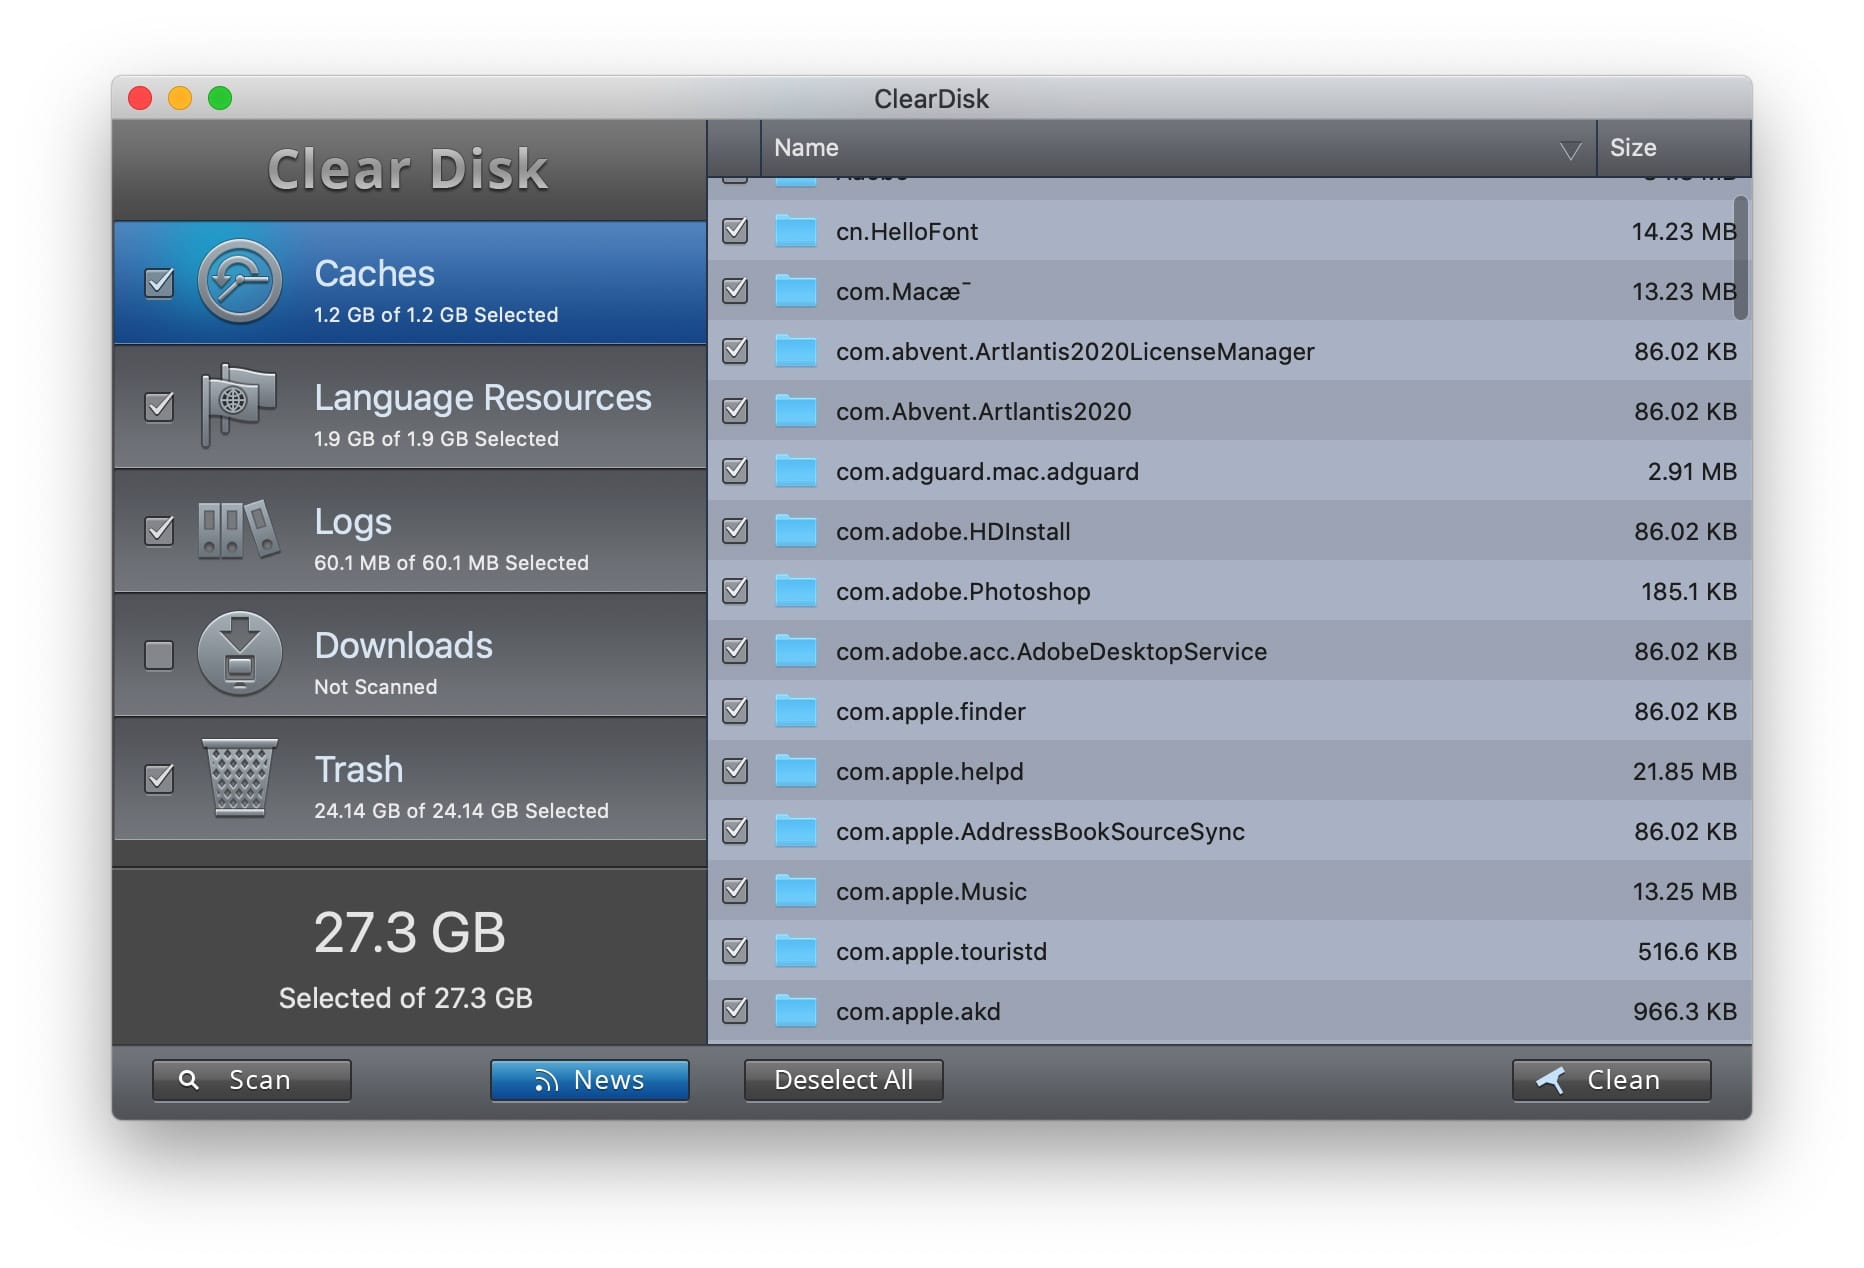The height and width of the screenshot is (1268, 1864).
Task: Click the com.abvent.Artlantis2020LicenseManager folder icon
Action: tap(796, 351)
